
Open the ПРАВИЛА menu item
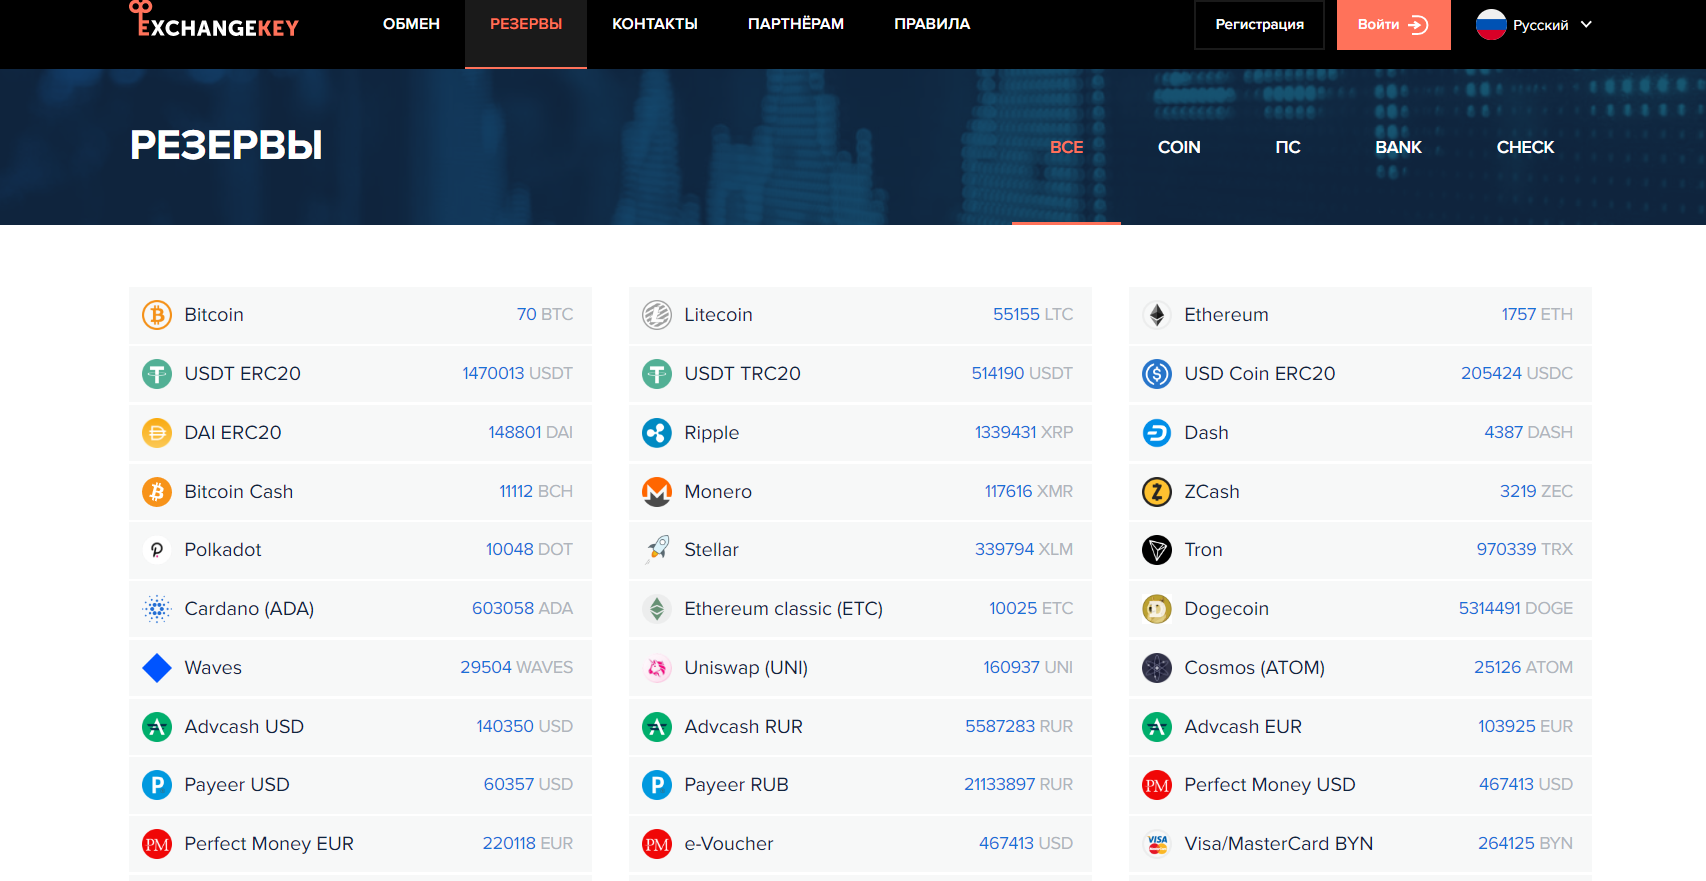pos(932,24)
